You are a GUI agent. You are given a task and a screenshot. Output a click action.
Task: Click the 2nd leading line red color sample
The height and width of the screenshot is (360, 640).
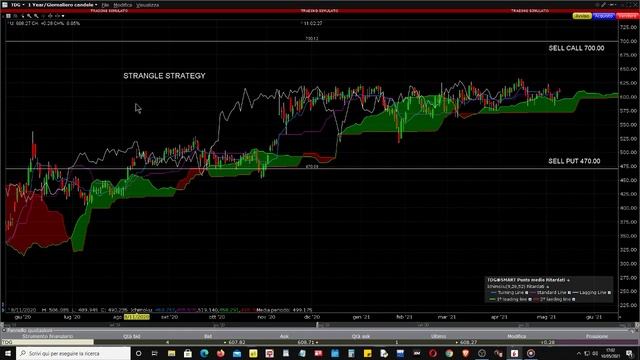pyautogui.click(x=536, y=299)
